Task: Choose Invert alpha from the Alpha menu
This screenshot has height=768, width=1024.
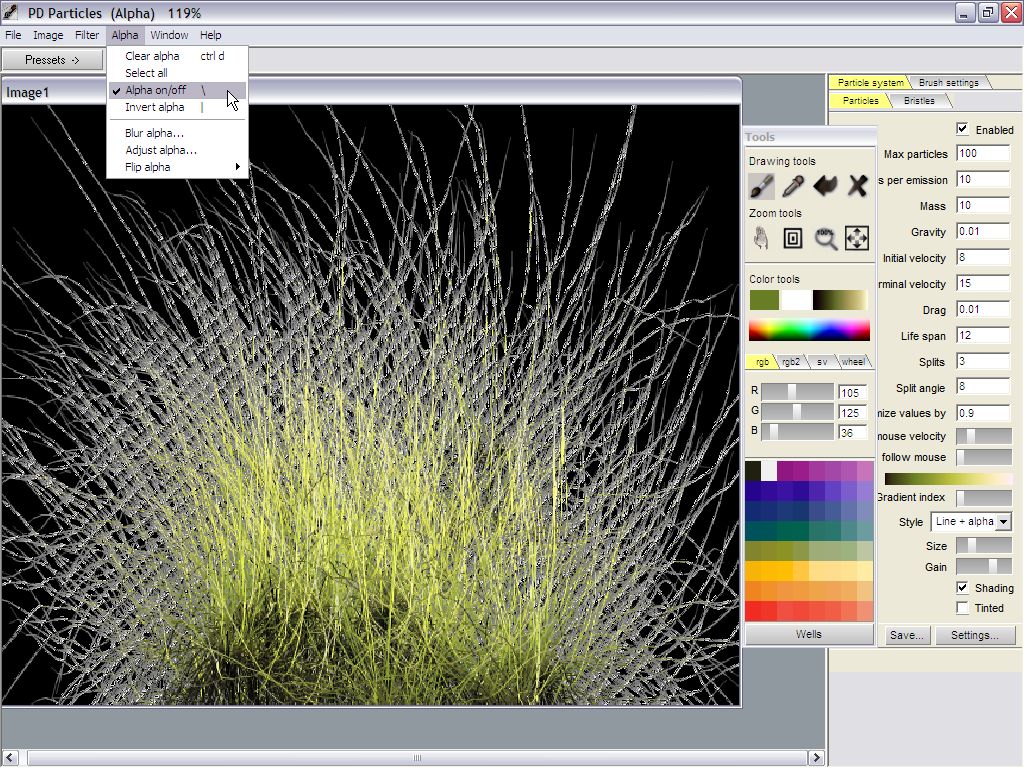Action: tap(155, 107)
